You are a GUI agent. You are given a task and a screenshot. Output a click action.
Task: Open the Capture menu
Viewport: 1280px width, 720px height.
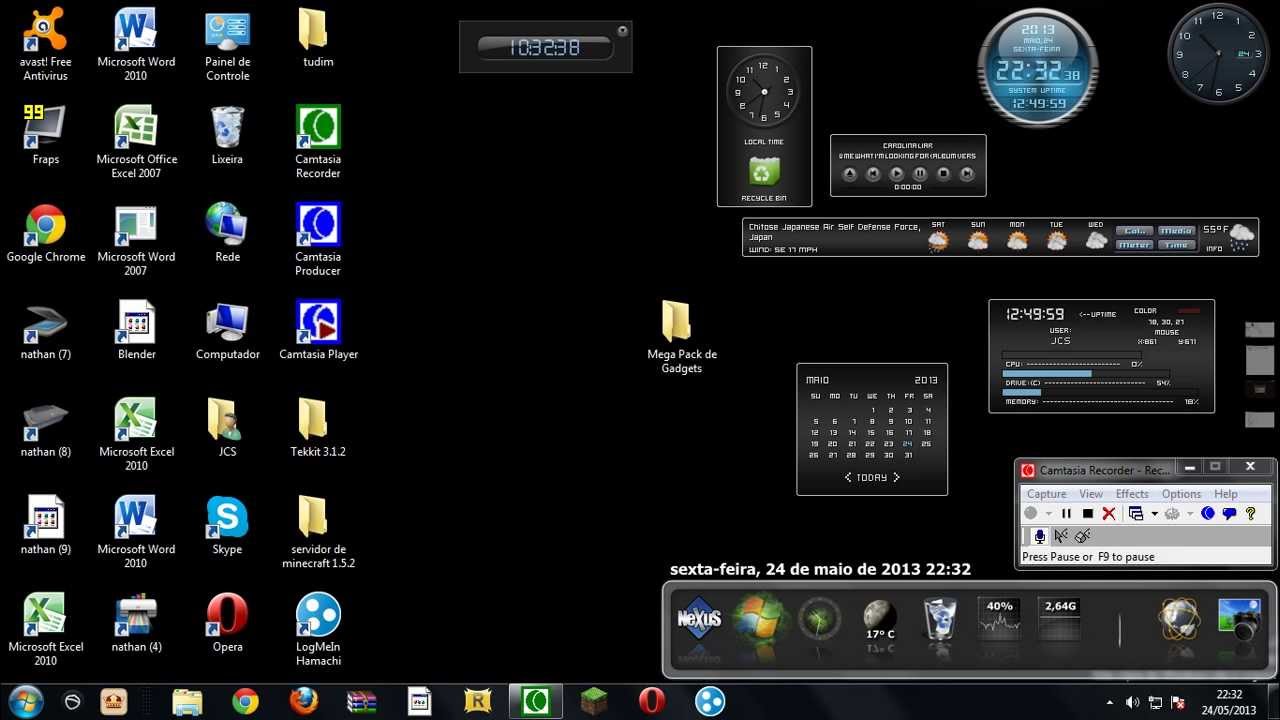[x=1047, y=494]
